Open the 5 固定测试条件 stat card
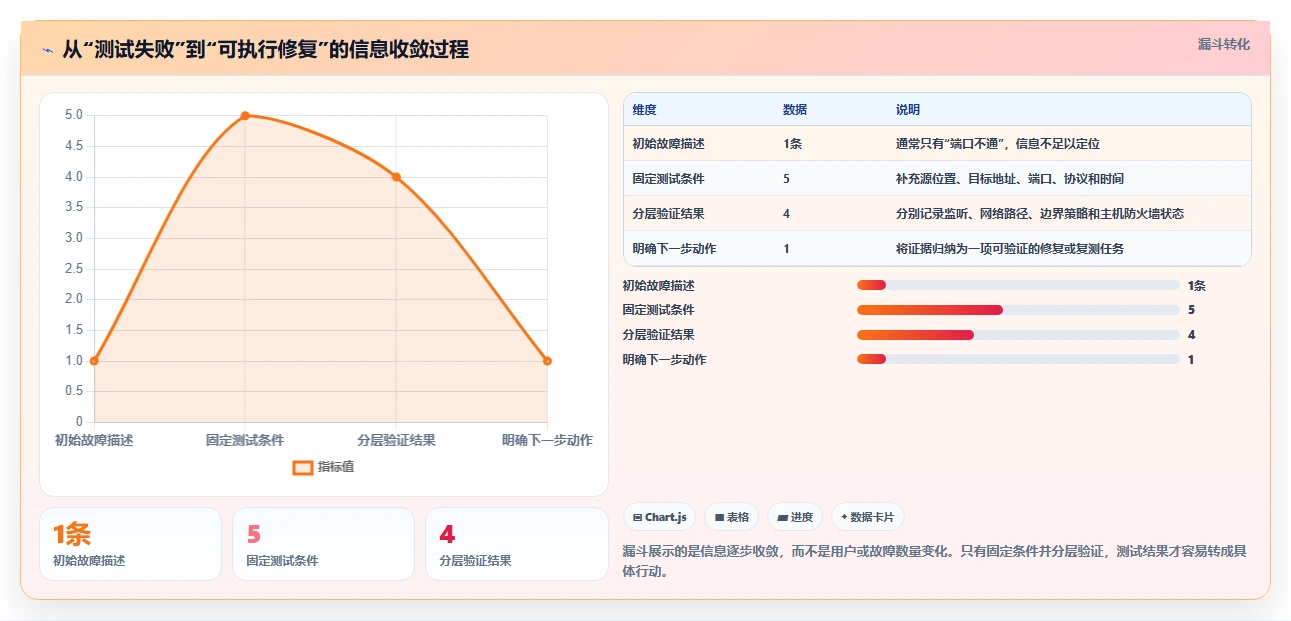Screen dimensions: 1291x621 point(323,544)
